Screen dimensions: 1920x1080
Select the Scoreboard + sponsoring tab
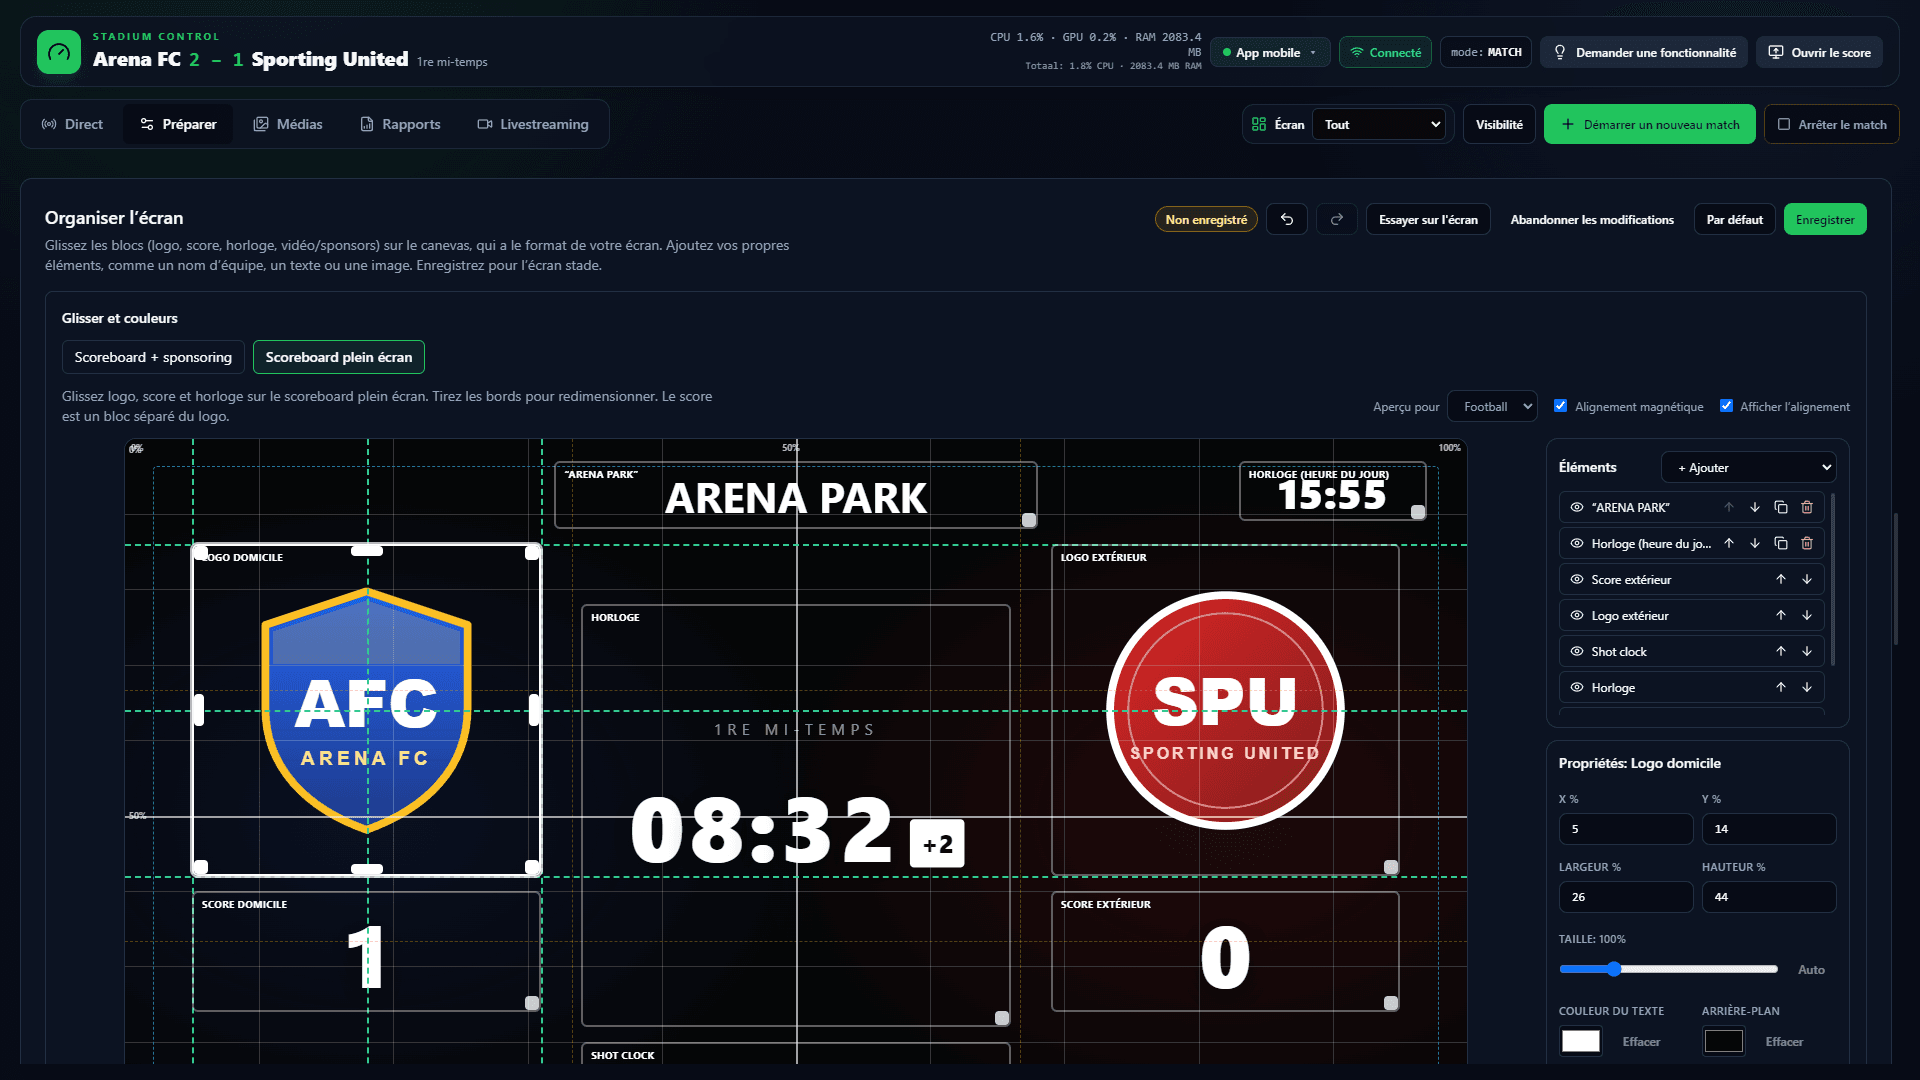click(x=153, y=357)
